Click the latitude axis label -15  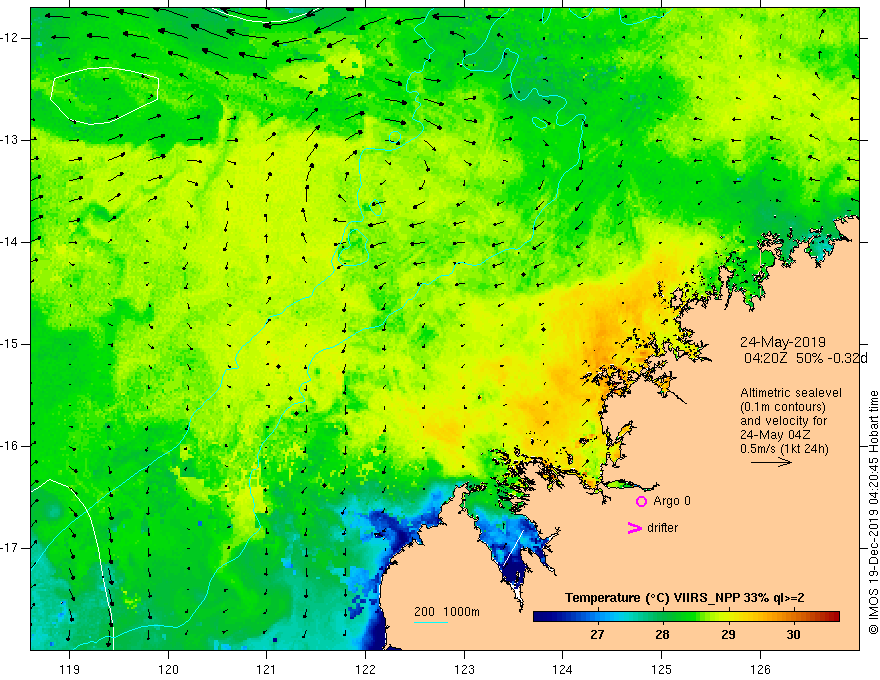pos(10,344)
